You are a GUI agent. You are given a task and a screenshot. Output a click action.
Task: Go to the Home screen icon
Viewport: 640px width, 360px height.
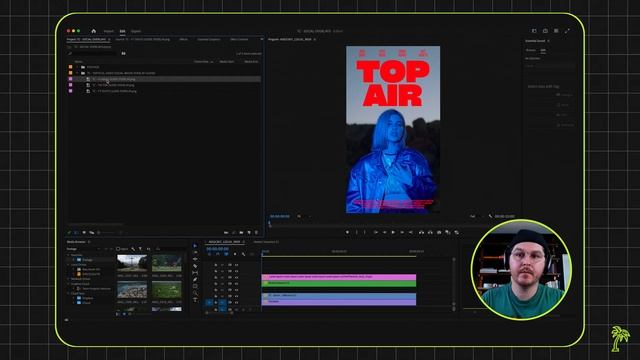point(93,31)
